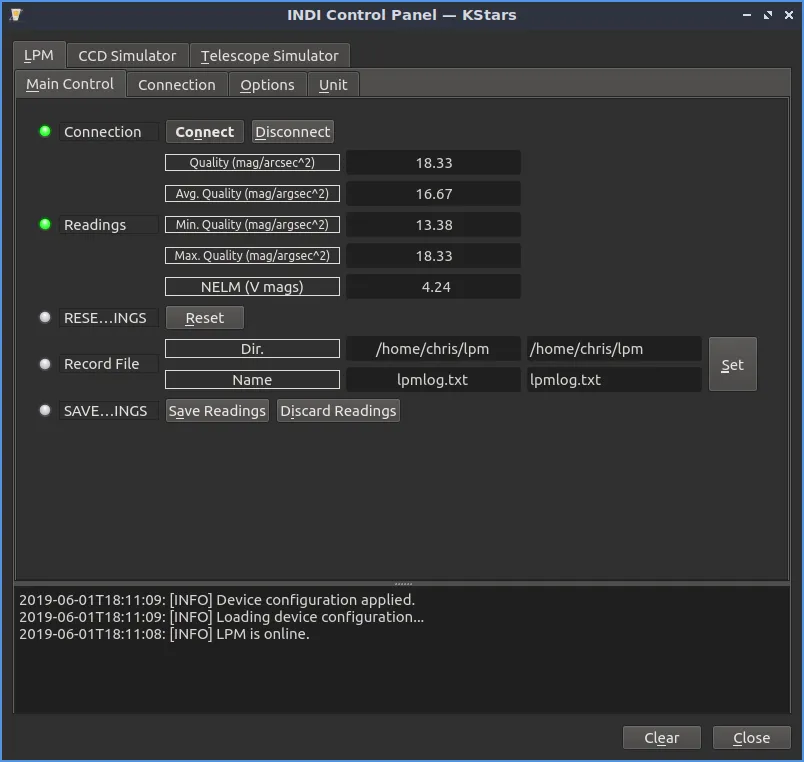Click the "Avg. Quality (mag/argsec^2)" label
This screenshot has width=804, height=762.
point(252,194)
